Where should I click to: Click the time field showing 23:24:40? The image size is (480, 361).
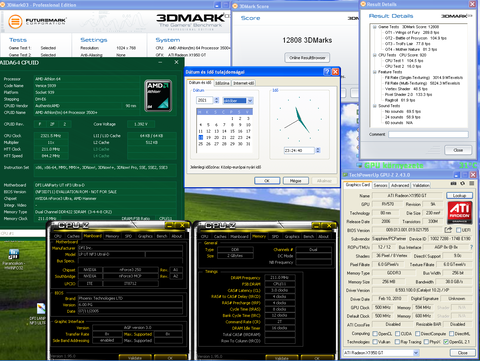pos(299,151)
